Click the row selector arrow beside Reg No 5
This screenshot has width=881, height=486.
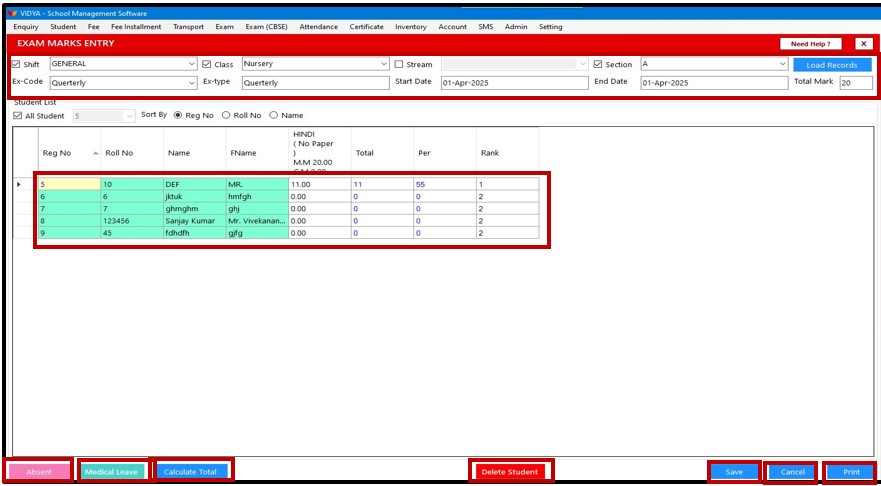(20, 184)
